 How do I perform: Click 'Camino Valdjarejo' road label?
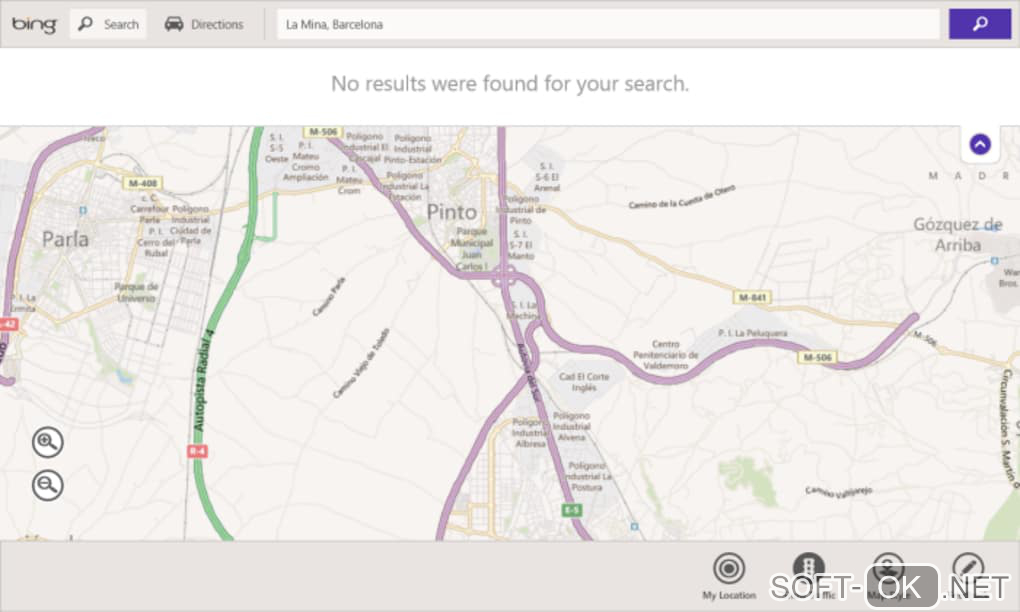(839, 492)
